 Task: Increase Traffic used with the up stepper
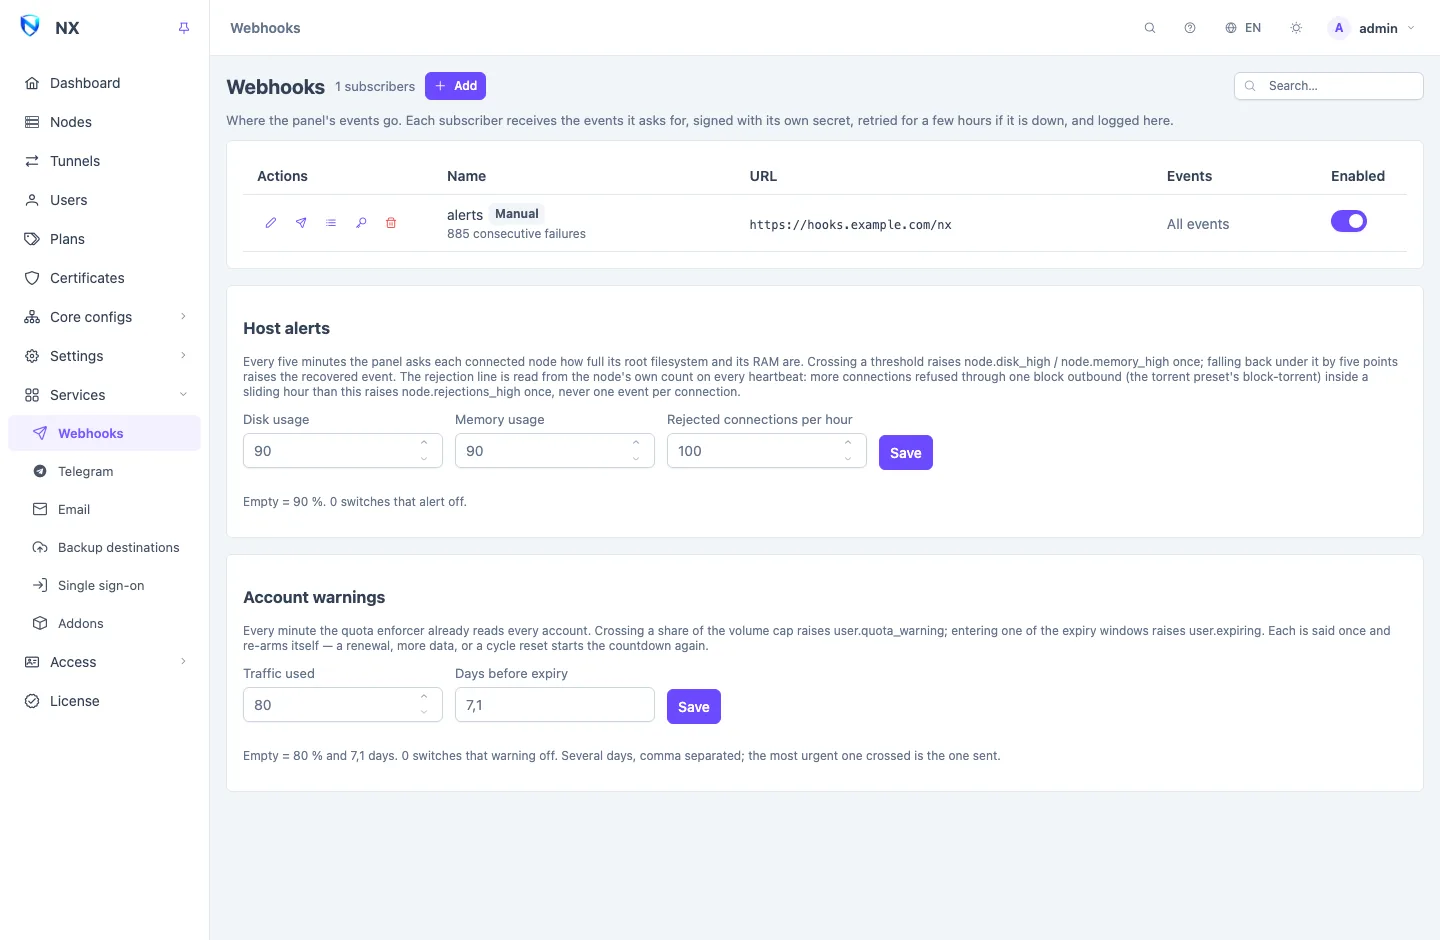click(424, 697)
